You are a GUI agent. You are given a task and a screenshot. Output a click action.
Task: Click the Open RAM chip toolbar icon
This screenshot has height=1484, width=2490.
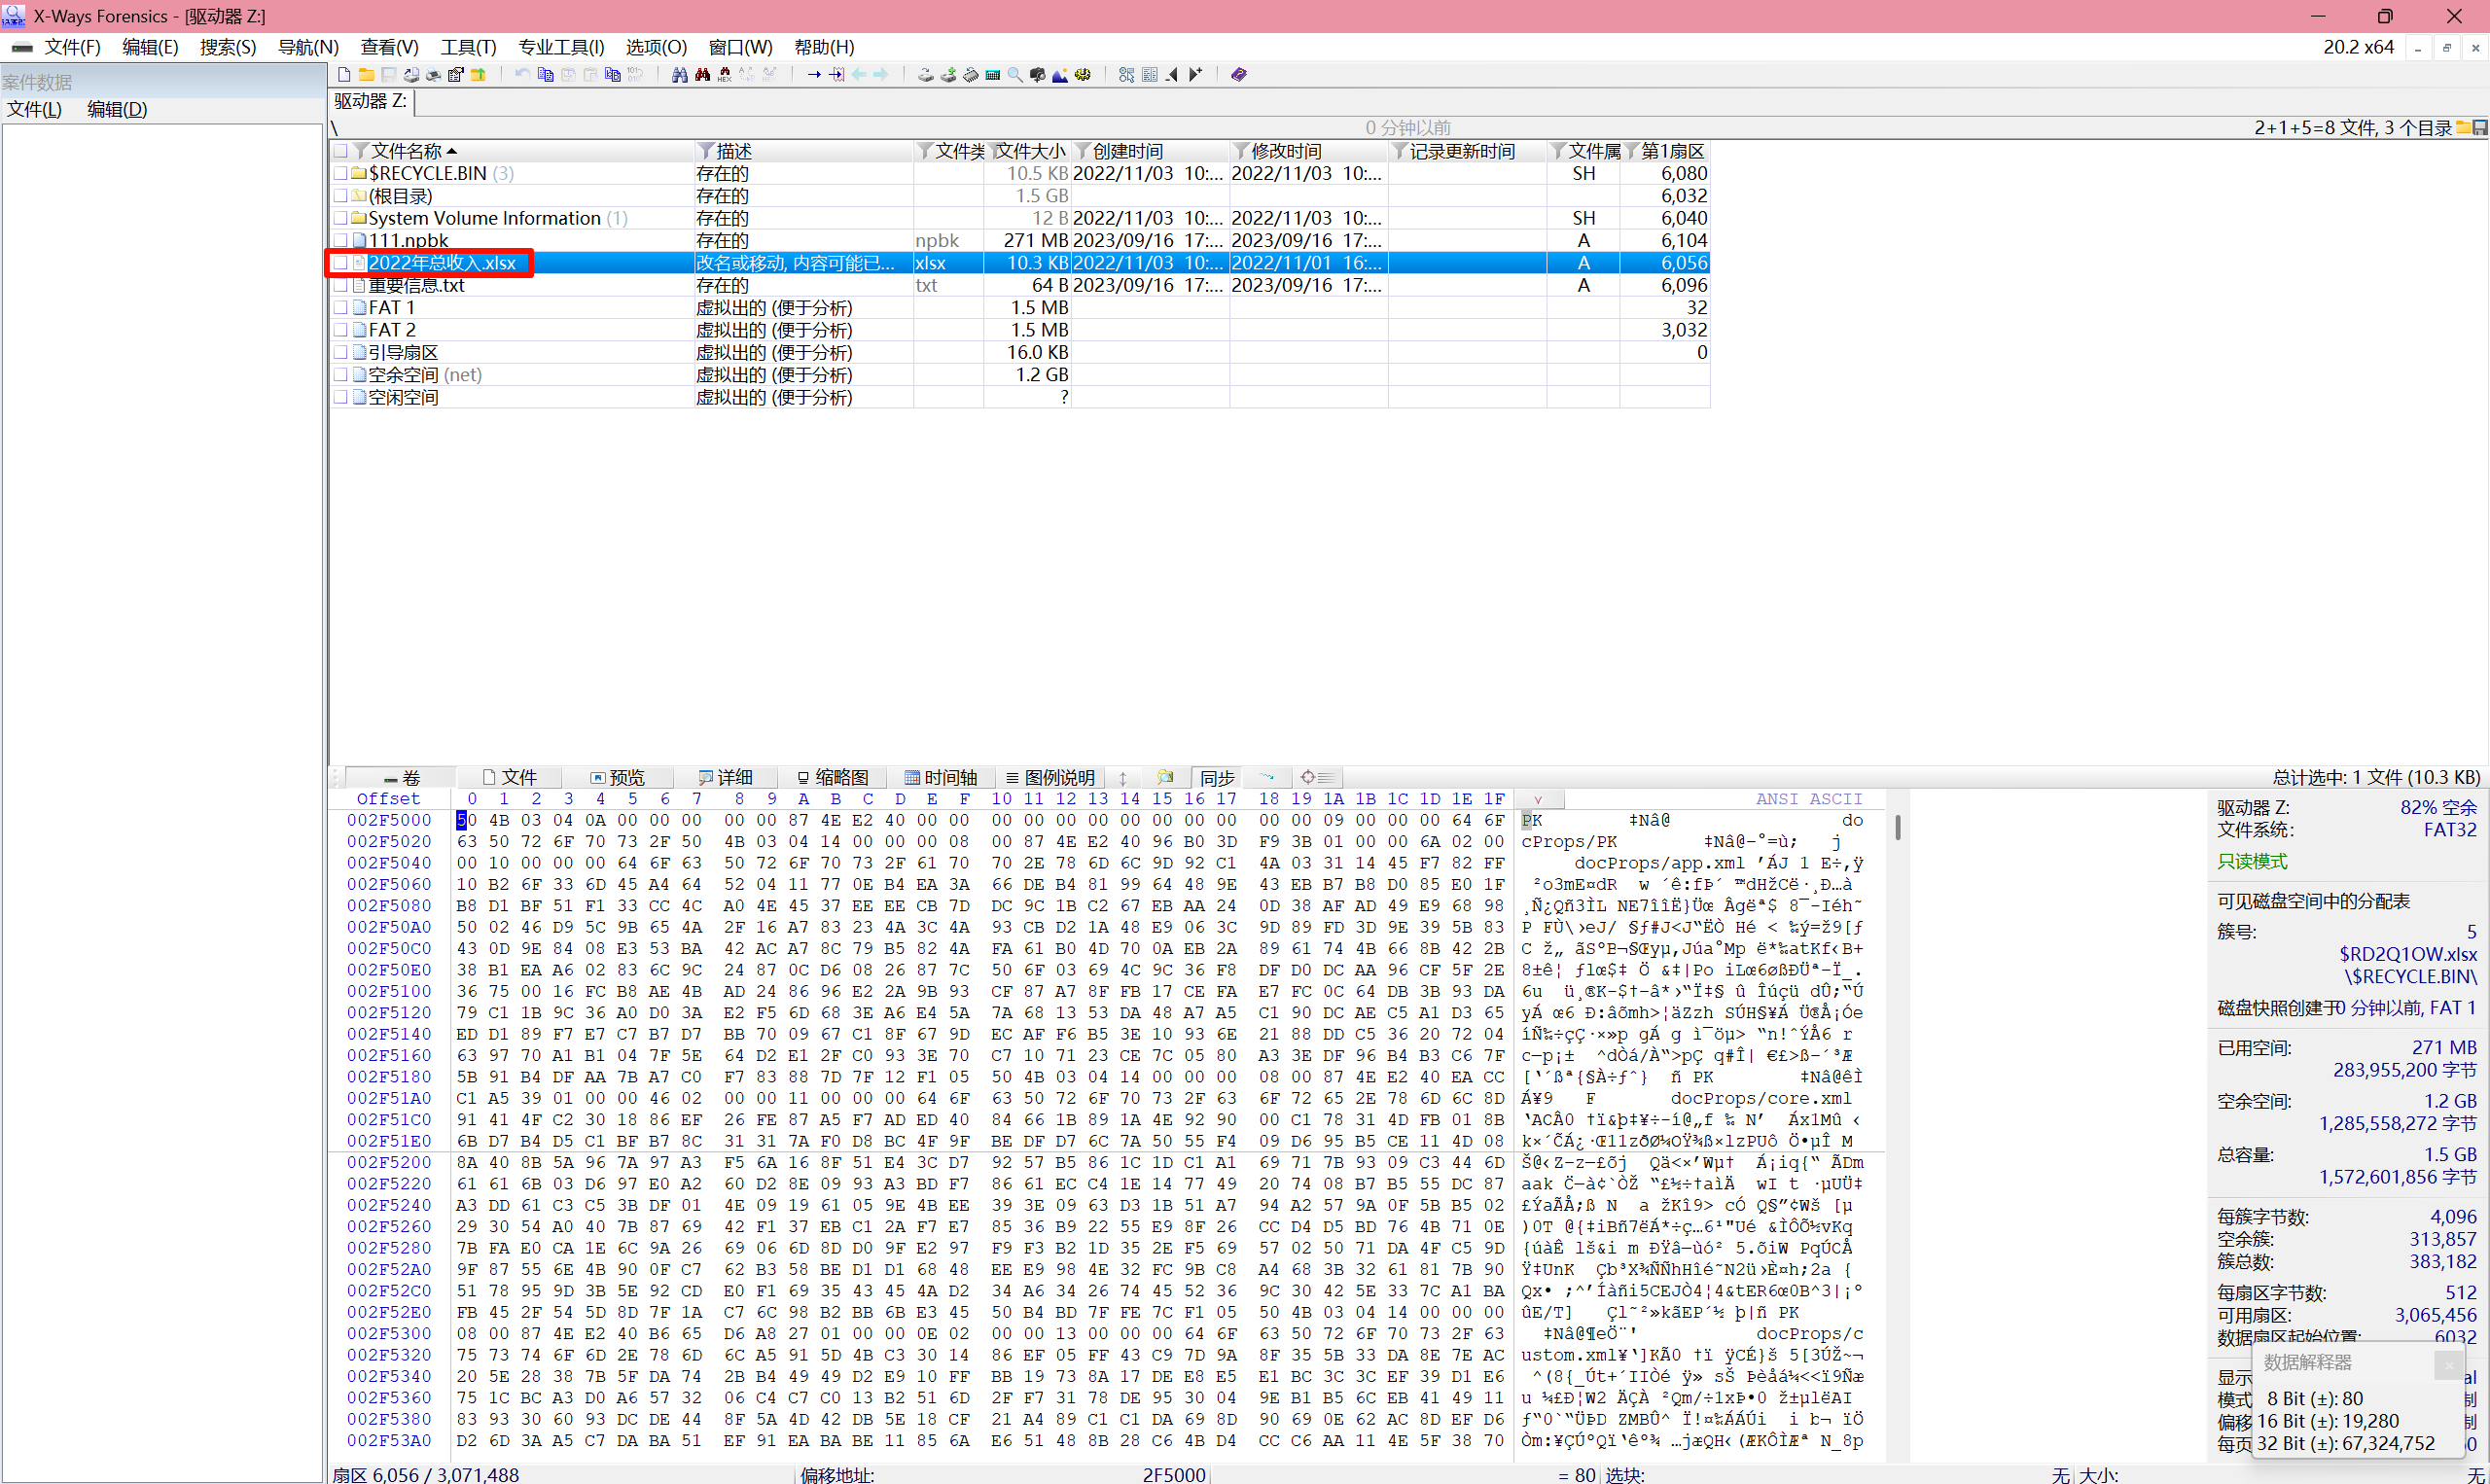[x=970, y=75]
